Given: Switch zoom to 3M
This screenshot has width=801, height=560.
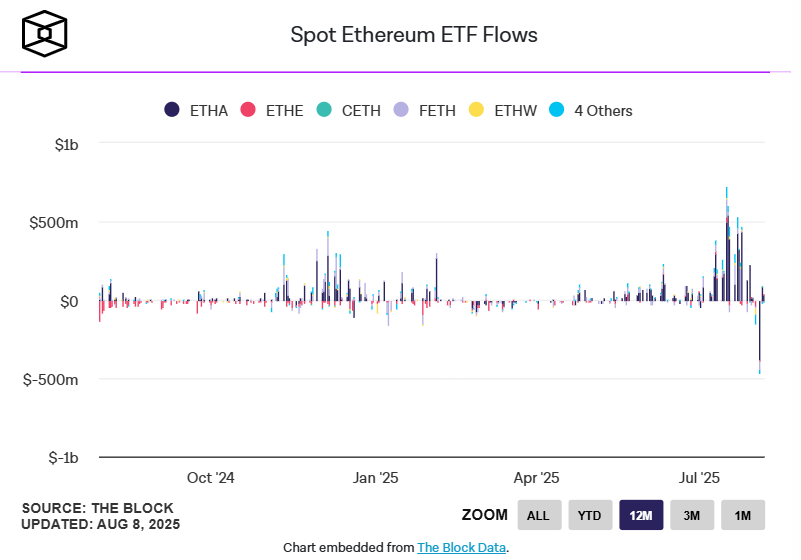Looking at the screenshot, I should pos(692,515).
